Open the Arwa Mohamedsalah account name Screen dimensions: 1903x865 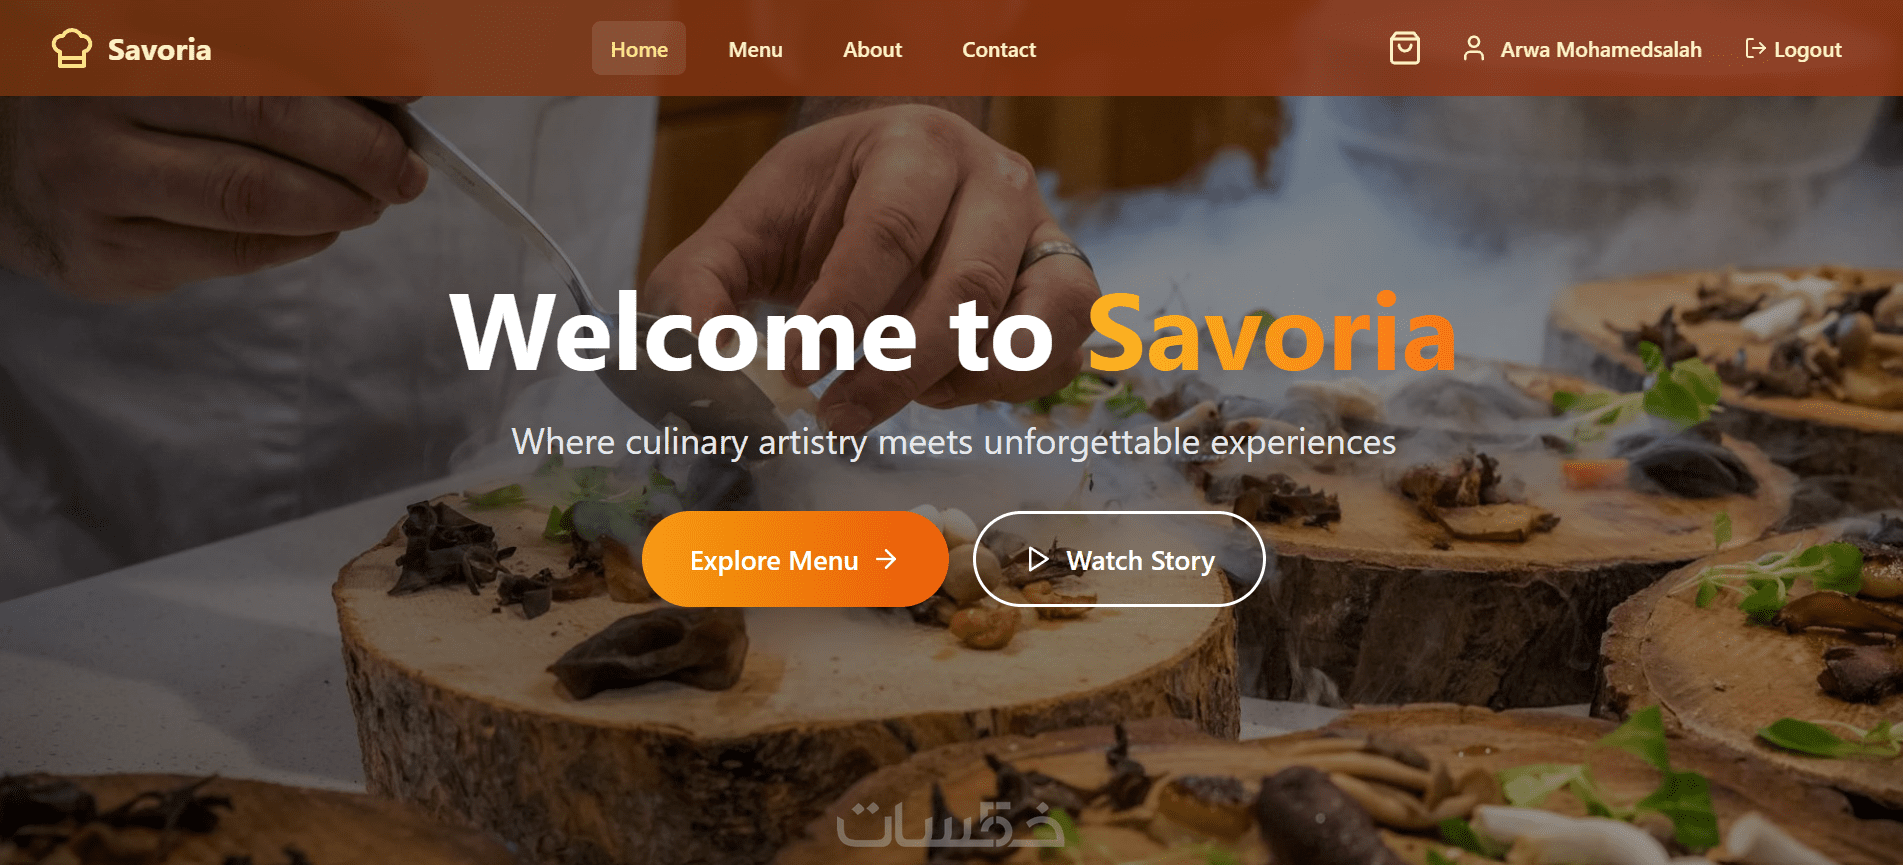(1601, 49)
